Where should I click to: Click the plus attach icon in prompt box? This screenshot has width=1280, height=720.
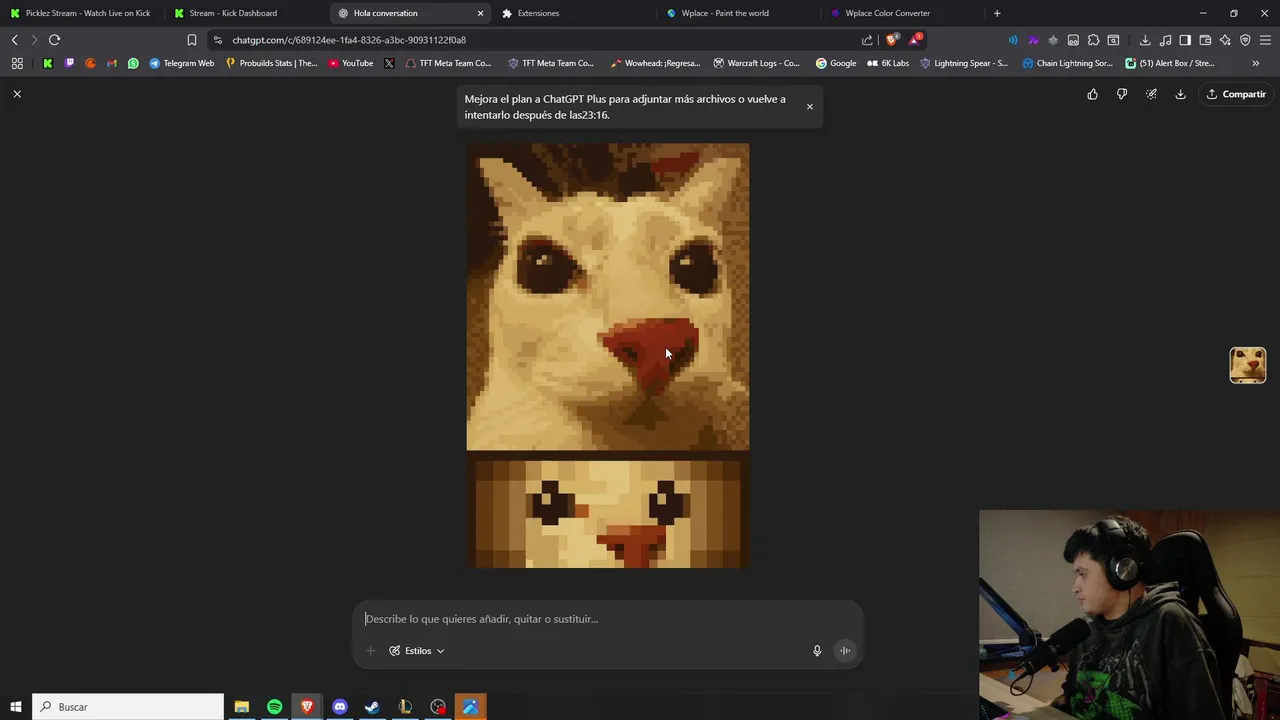click(370, 651)
